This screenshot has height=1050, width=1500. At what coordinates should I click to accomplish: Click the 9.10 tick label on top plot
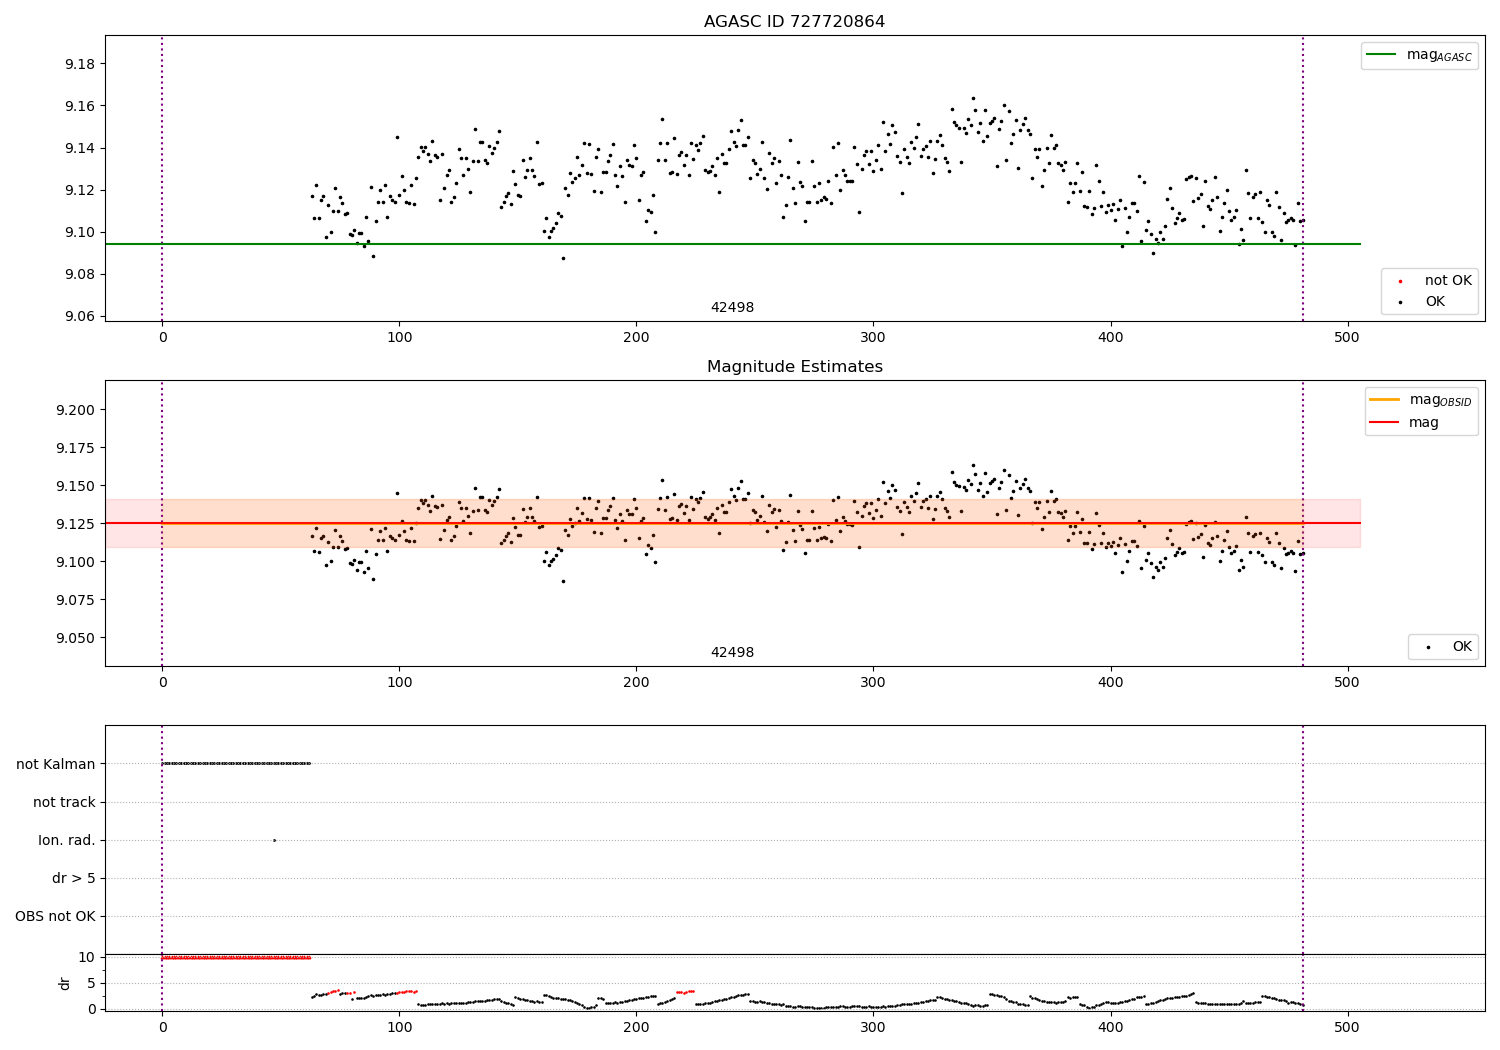79,232
